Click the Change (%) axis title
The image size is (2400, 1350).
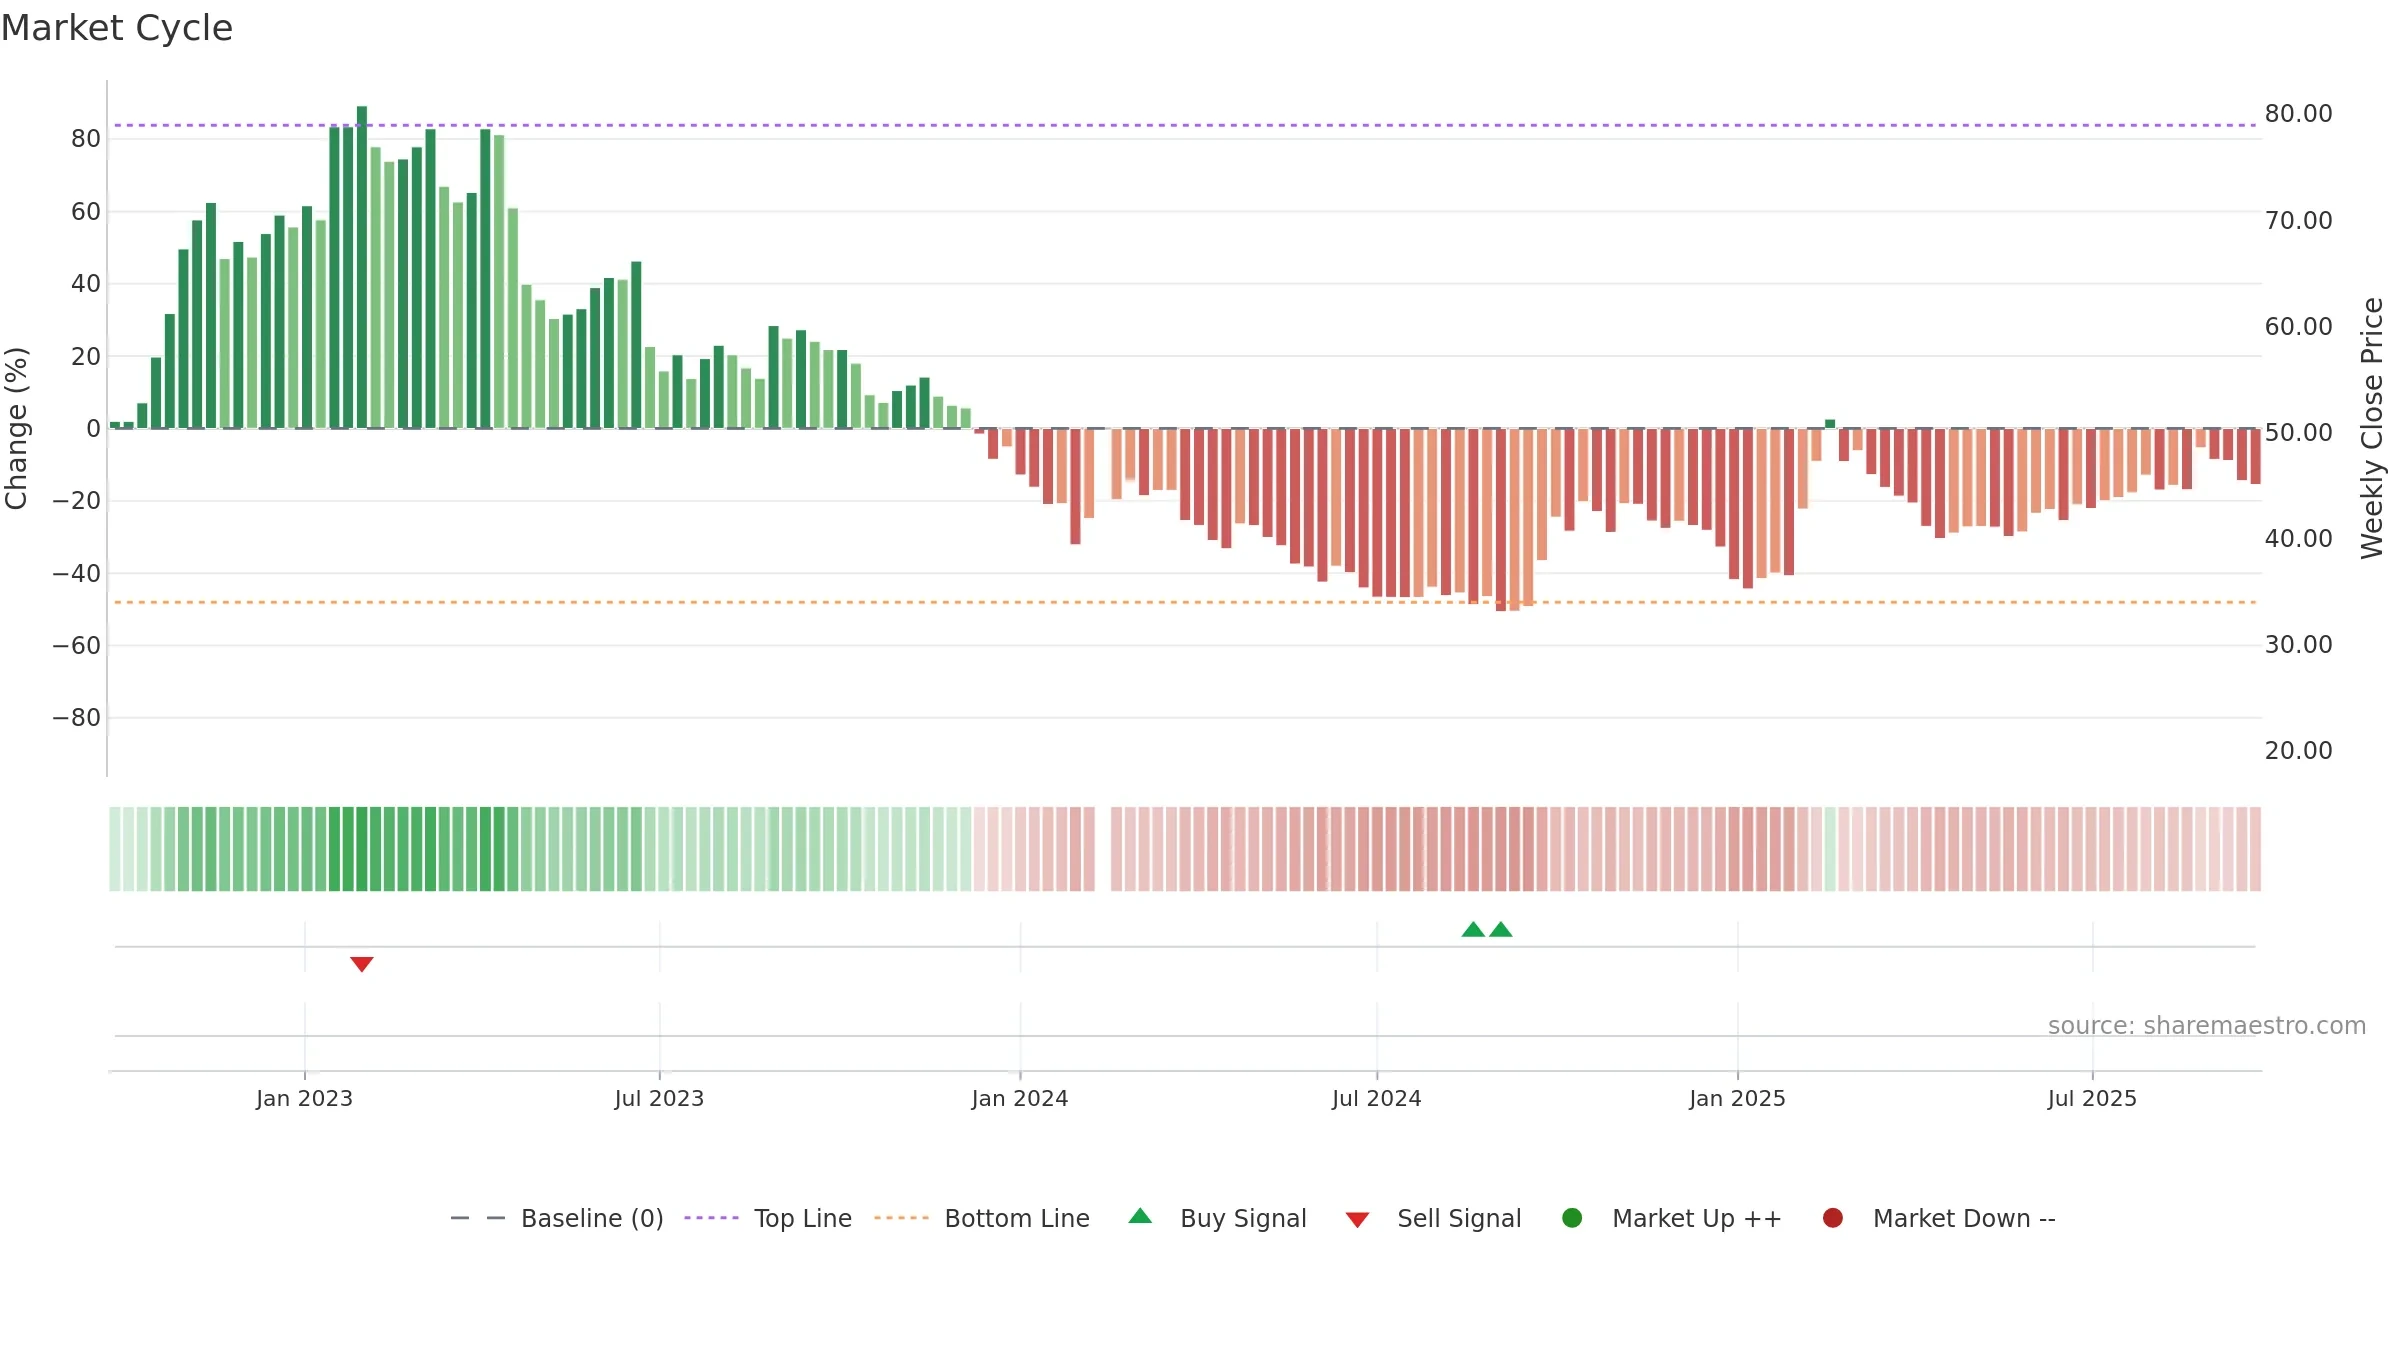coord(16,428)
